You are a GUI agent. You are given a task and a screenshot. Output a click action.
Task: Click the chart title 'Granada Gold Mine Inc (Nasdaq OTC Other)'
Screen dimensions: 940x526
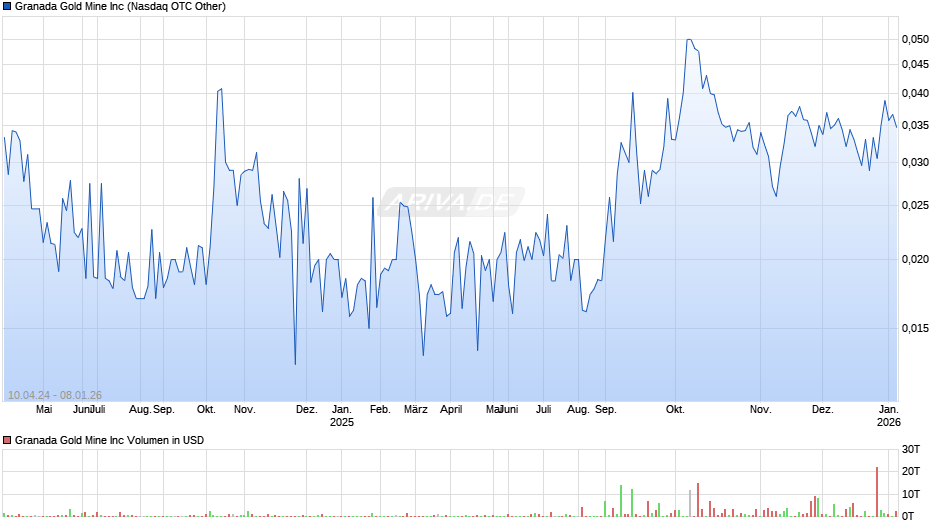tap(120, 7)
